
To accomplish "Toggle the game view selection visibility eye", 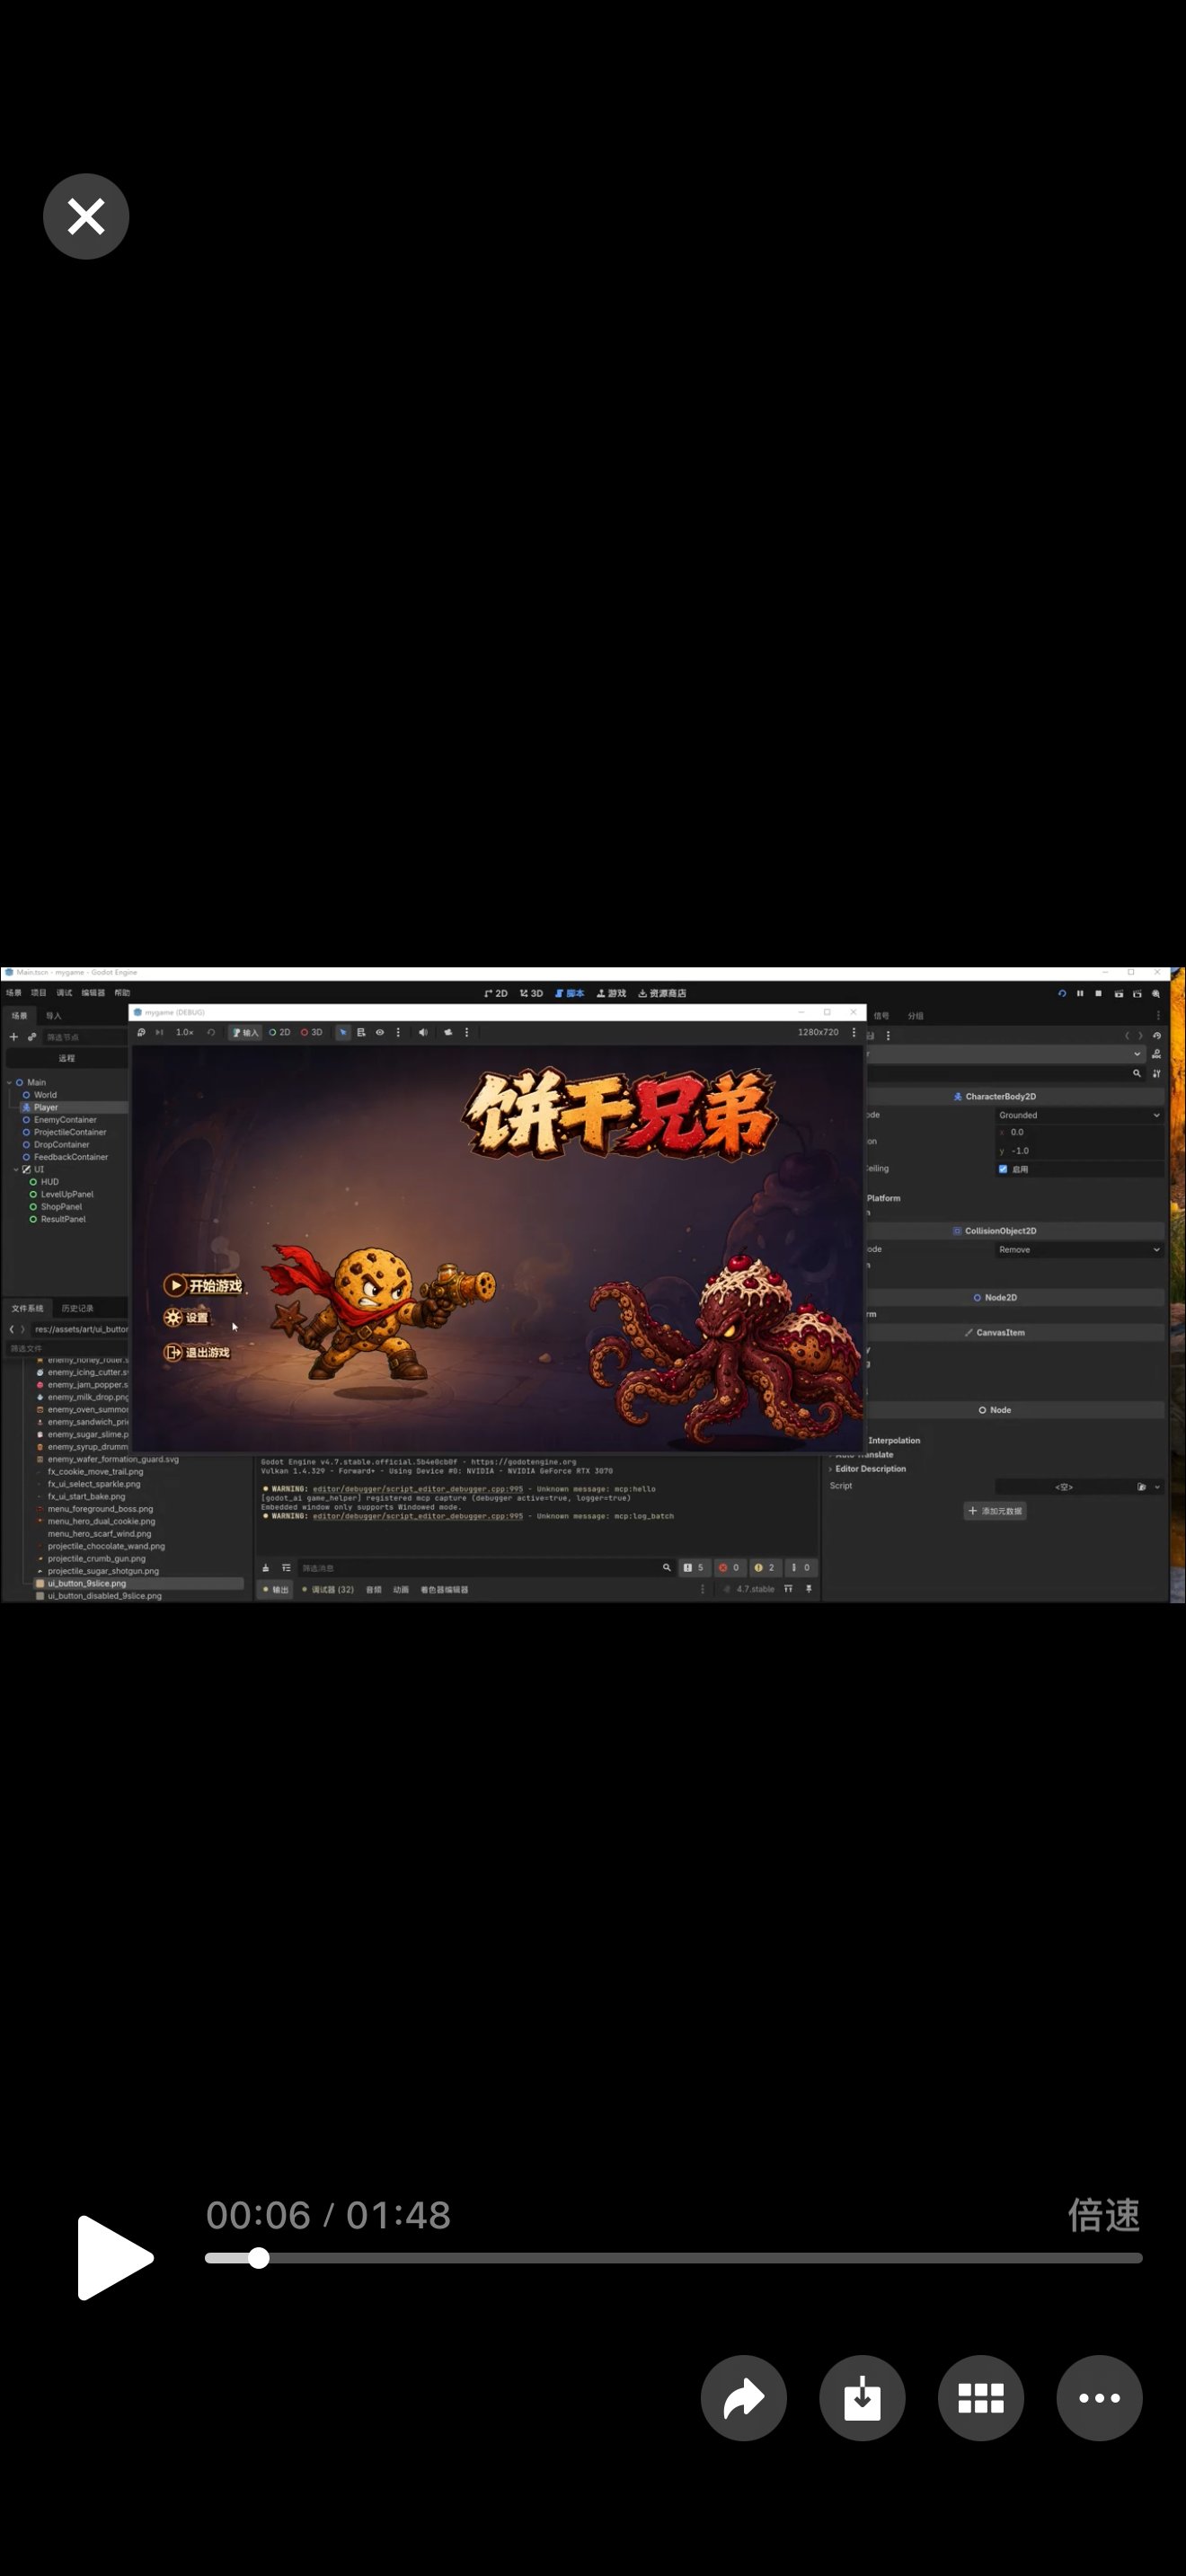I will (x=380, y=1032).
